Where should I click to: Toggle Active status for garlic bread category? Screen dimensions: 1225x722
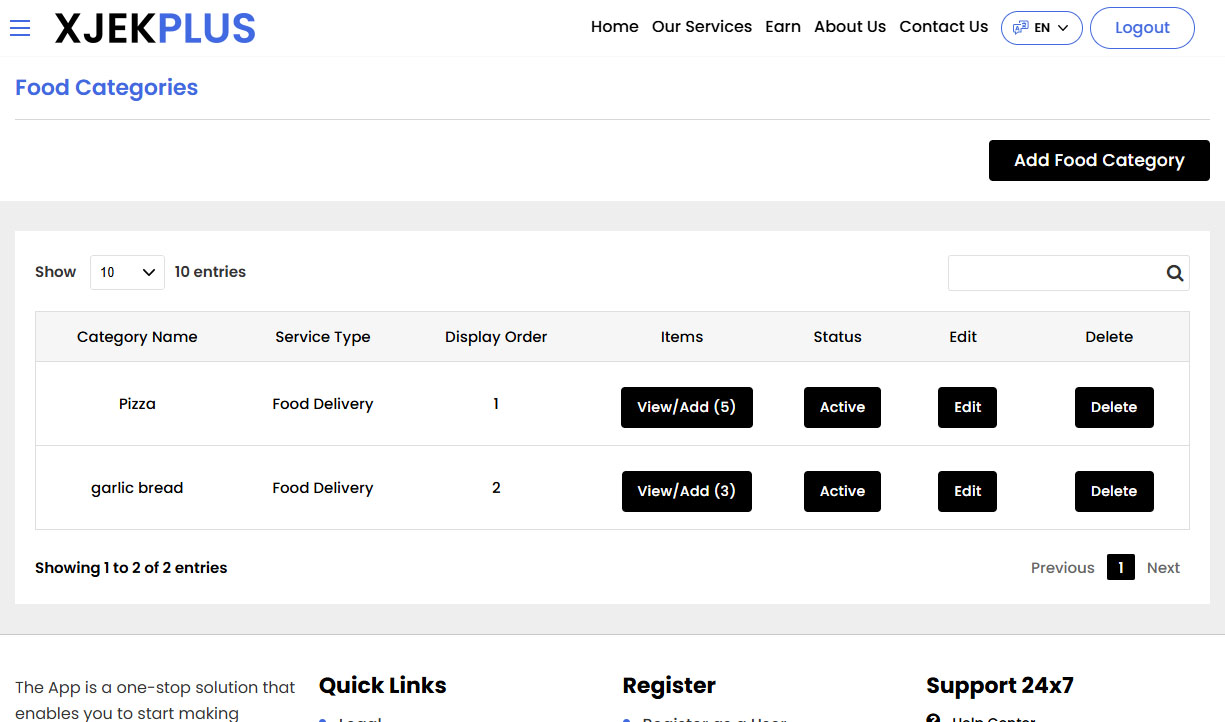[842, 491]
